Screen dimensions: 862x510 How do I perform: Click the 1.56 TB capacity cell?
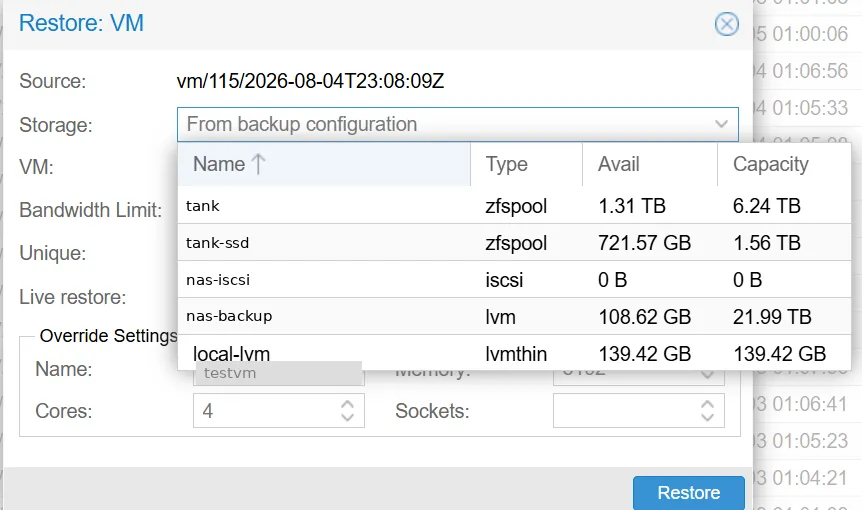click(766, 243)
